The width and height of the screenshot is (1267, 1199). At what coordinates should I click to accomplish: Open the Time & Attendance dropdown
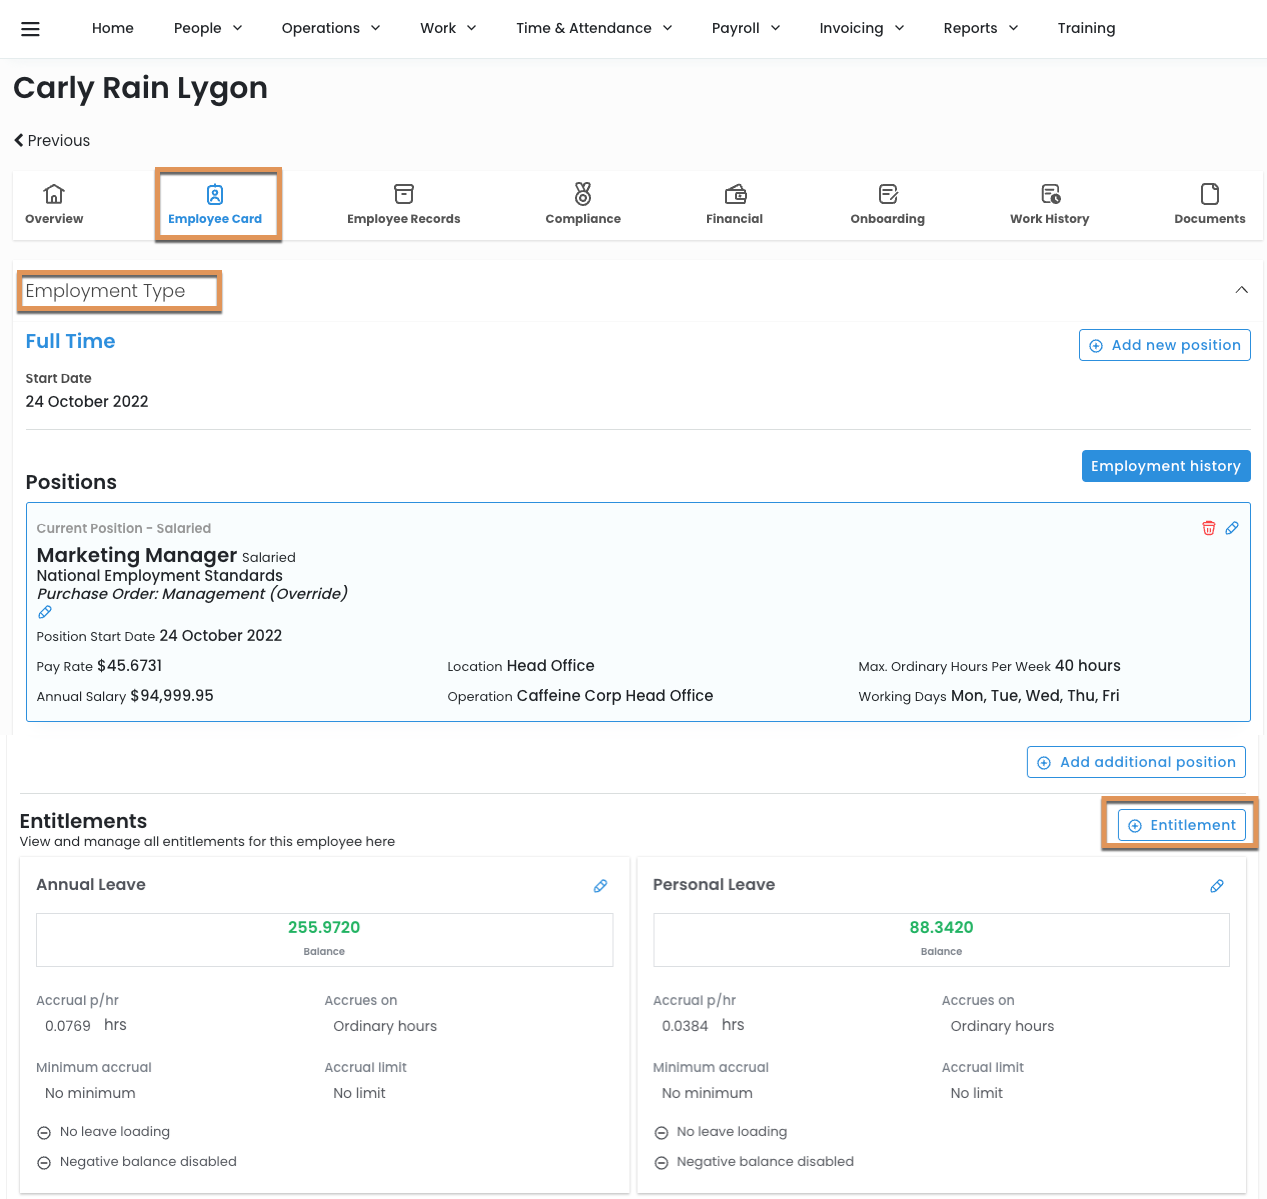click(x=594, y=28)
